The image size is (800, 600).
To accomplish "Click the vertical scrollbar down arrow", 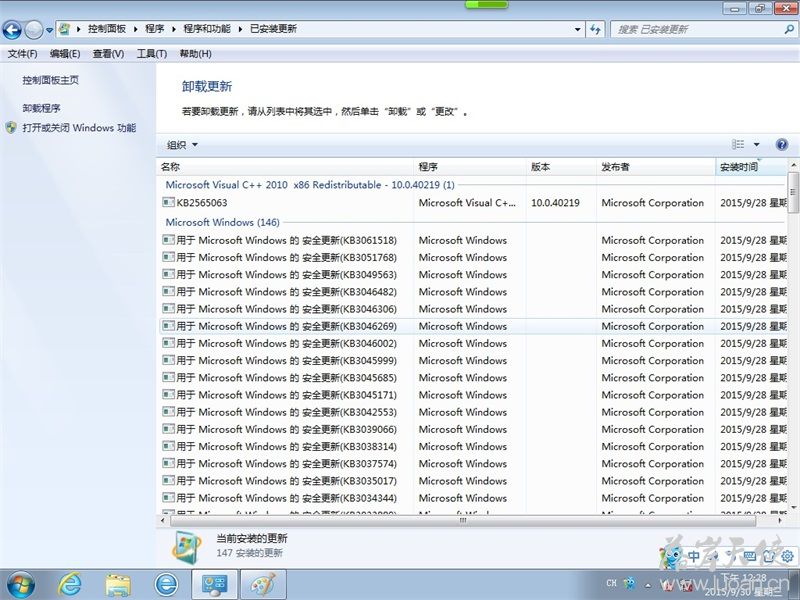I will 793,508.
